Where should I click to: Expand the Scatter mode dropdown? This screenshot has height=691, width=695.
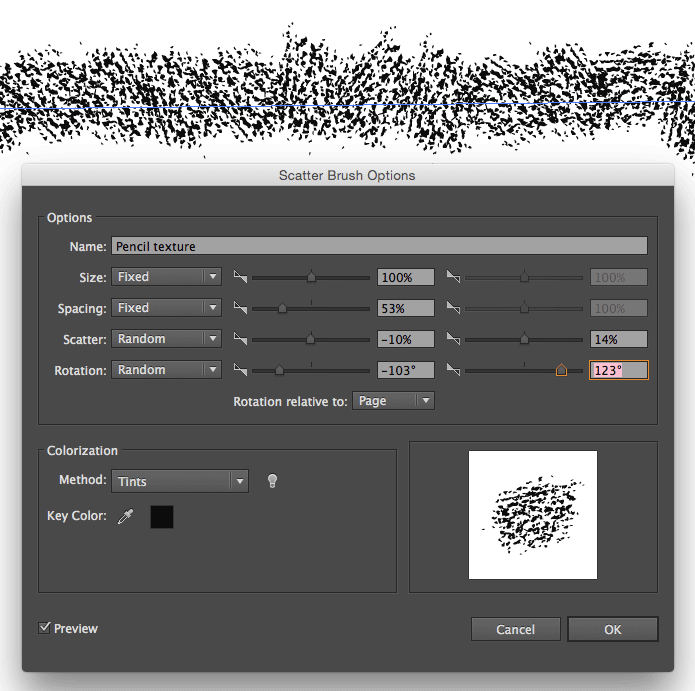coord(166,339)
